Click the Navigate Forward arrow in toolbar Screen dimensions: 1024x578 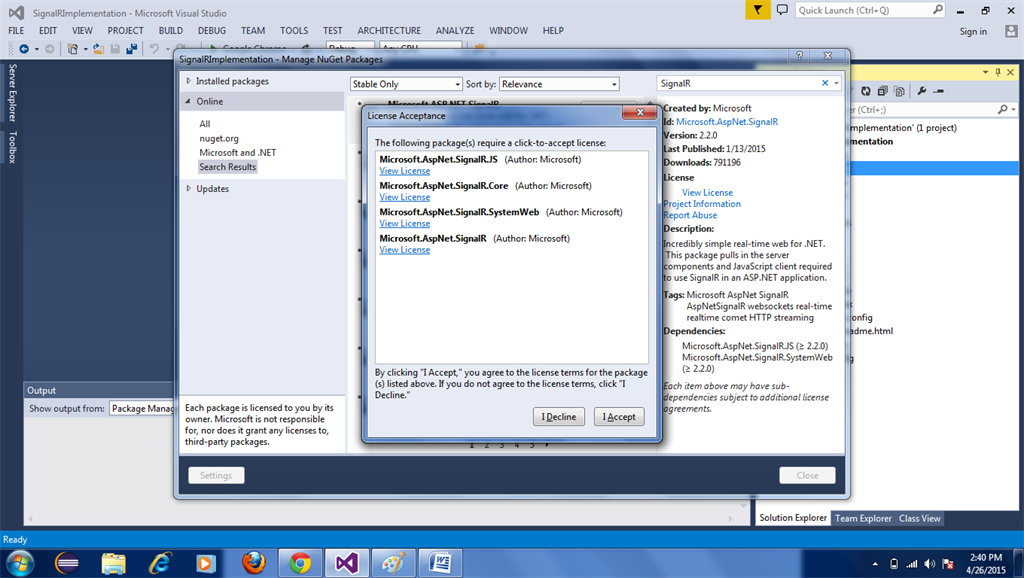49,49
